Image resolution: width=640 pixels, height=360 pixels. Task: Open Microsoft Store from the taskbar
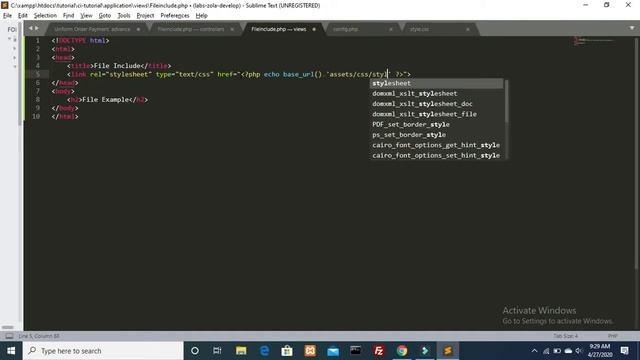287,351
